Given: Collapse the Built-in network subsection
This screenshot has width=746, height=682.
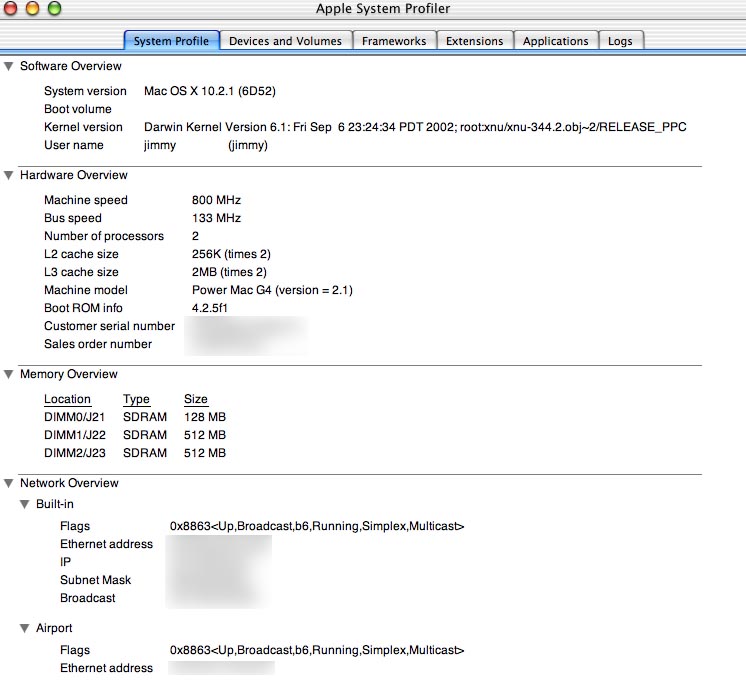Looking at the screenshot, I should point(25,504).
